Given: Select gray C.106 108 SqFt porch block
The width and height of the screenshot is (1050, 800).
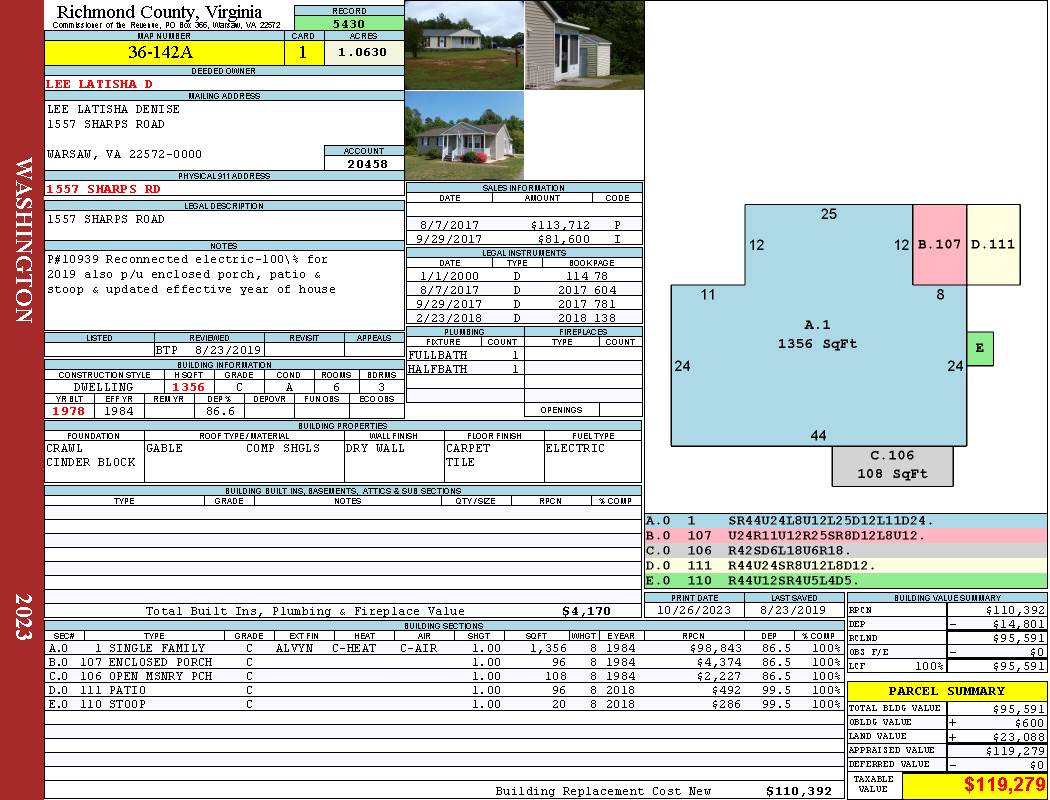Looking at the screenshot, I should (892, 465).
